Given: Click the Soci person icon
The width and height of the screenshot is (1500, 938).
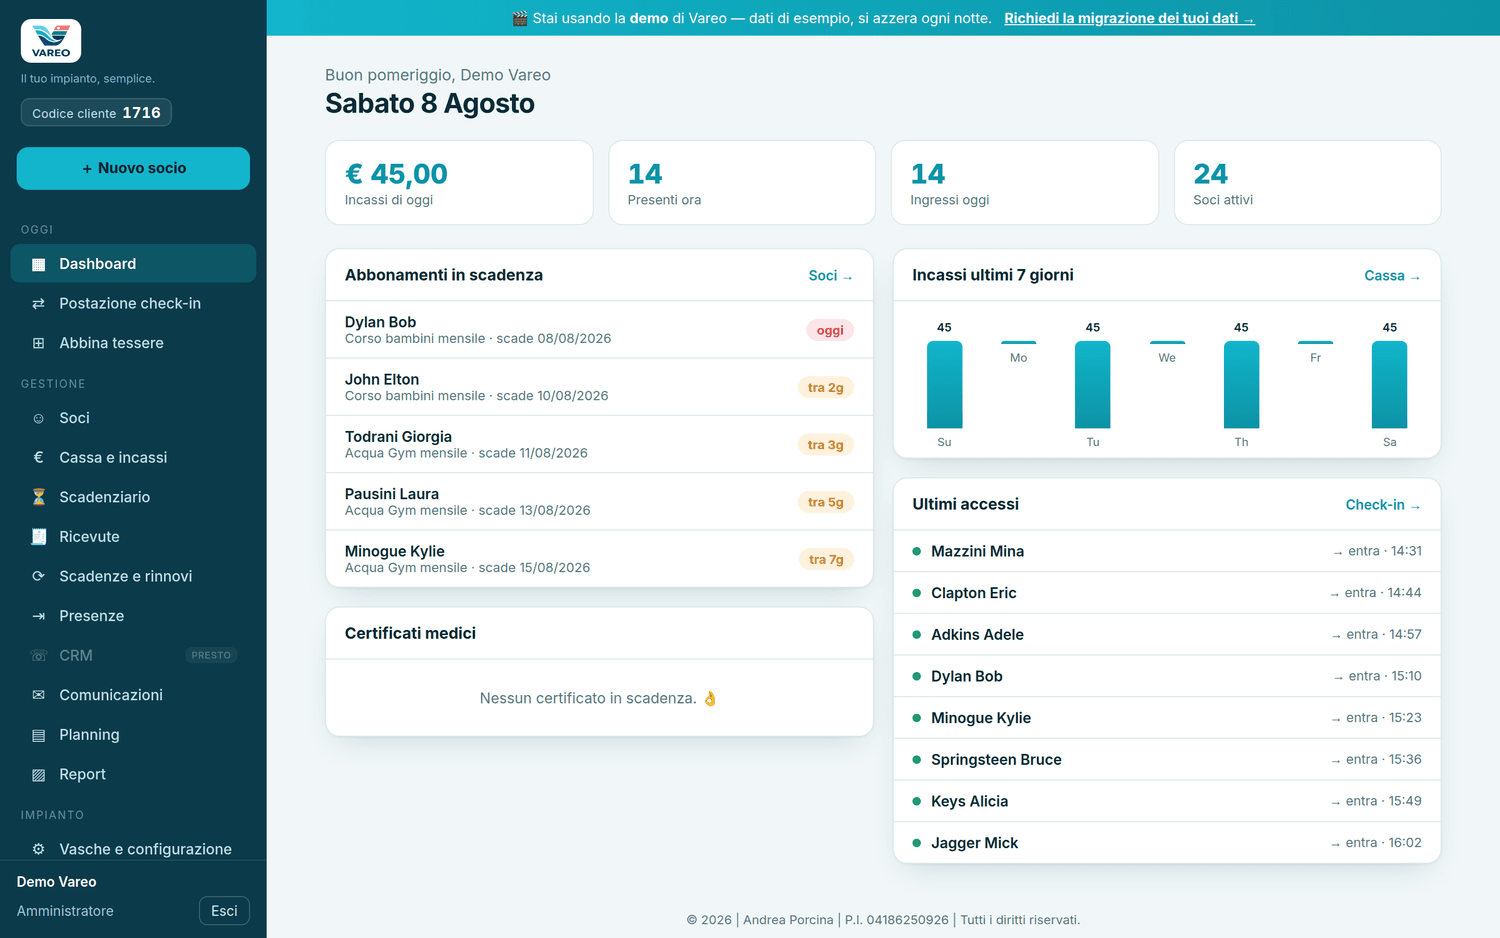Looking at the screenshot, I should coord(39,418).
